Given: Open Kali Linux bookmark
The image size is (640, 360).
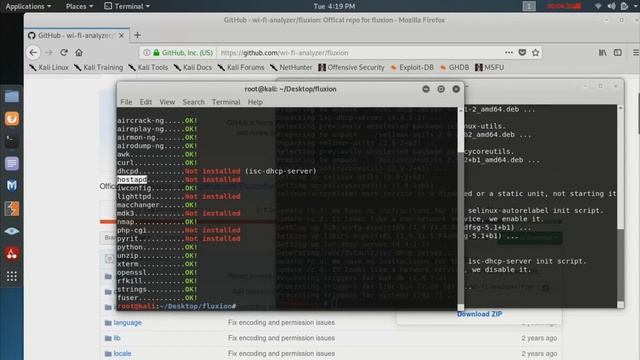Looking at the screenshot, I should point(49,67).
